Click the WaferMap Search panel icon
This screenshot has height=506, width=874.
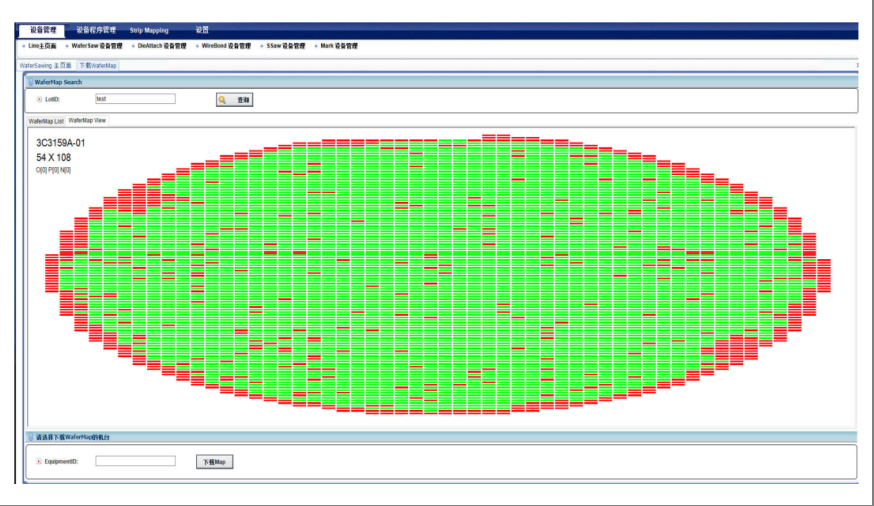(x=31, y=82)
